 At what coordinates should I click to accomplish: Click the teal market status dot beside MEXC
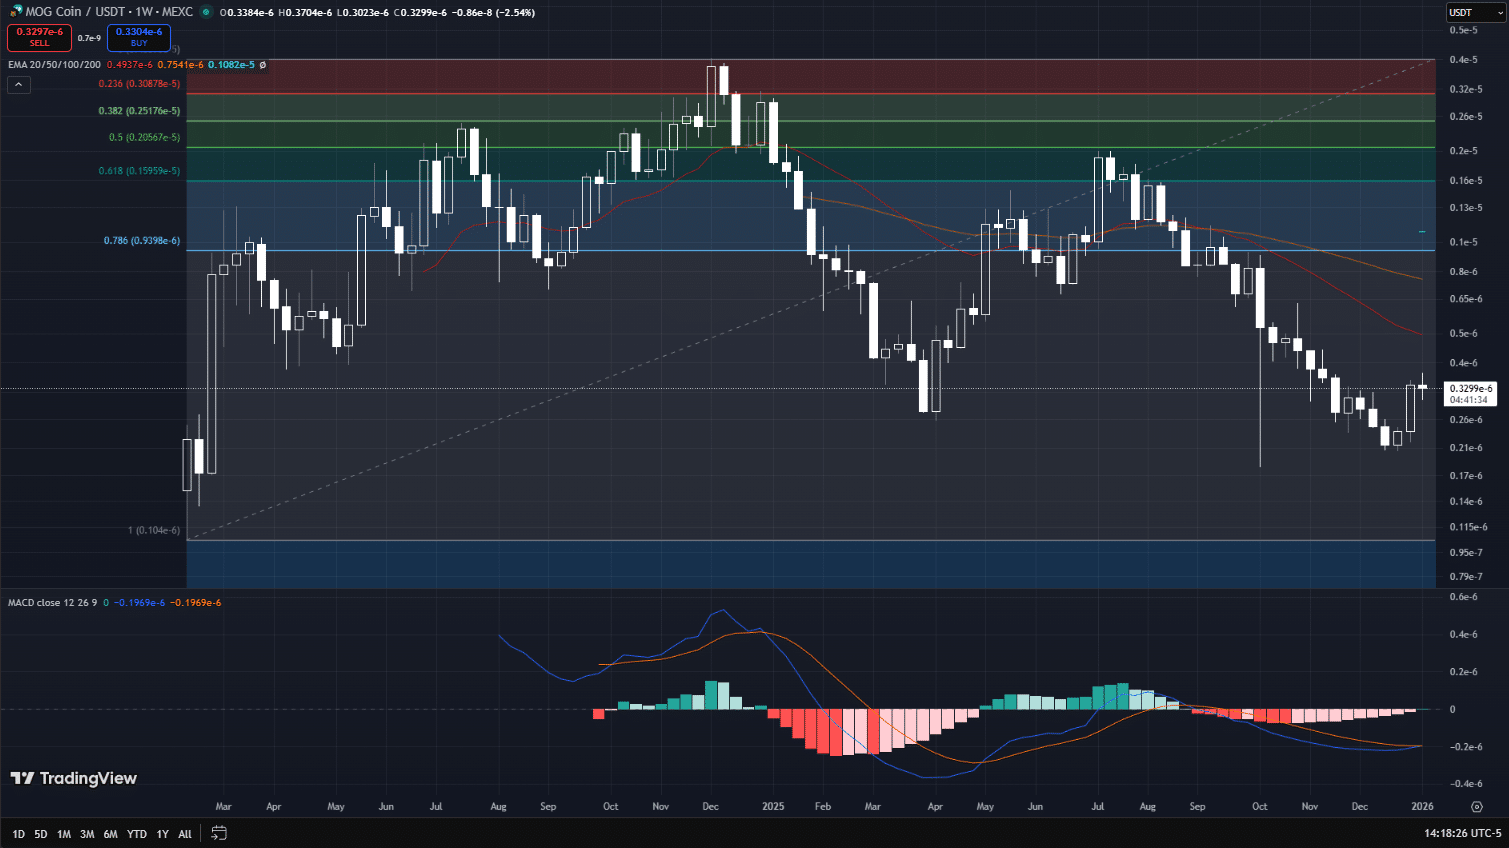[207, 12]
